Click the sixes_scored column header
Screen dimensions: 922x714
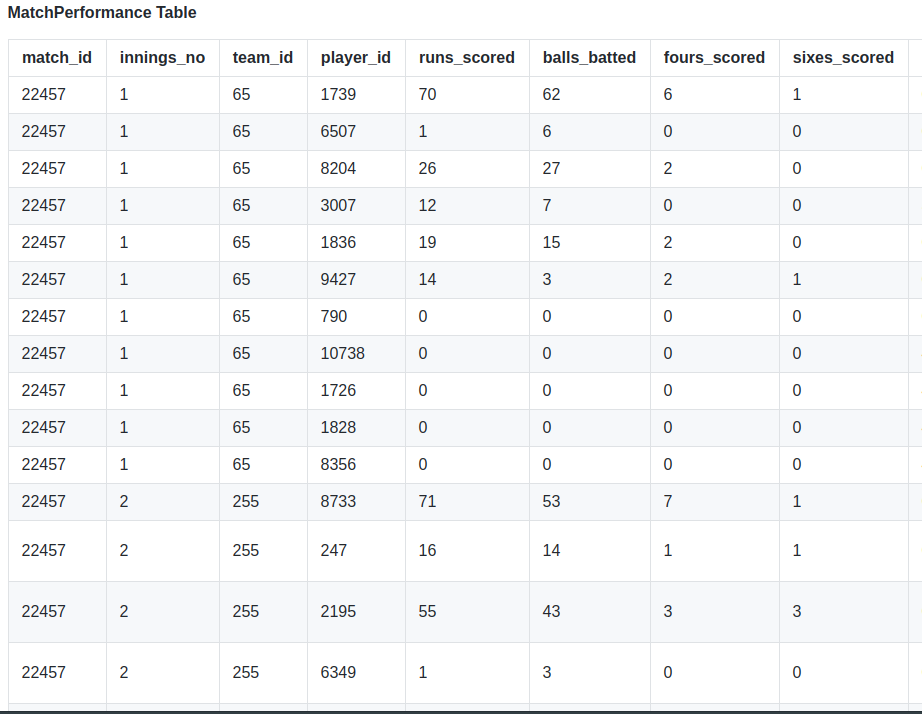(843, 58)
